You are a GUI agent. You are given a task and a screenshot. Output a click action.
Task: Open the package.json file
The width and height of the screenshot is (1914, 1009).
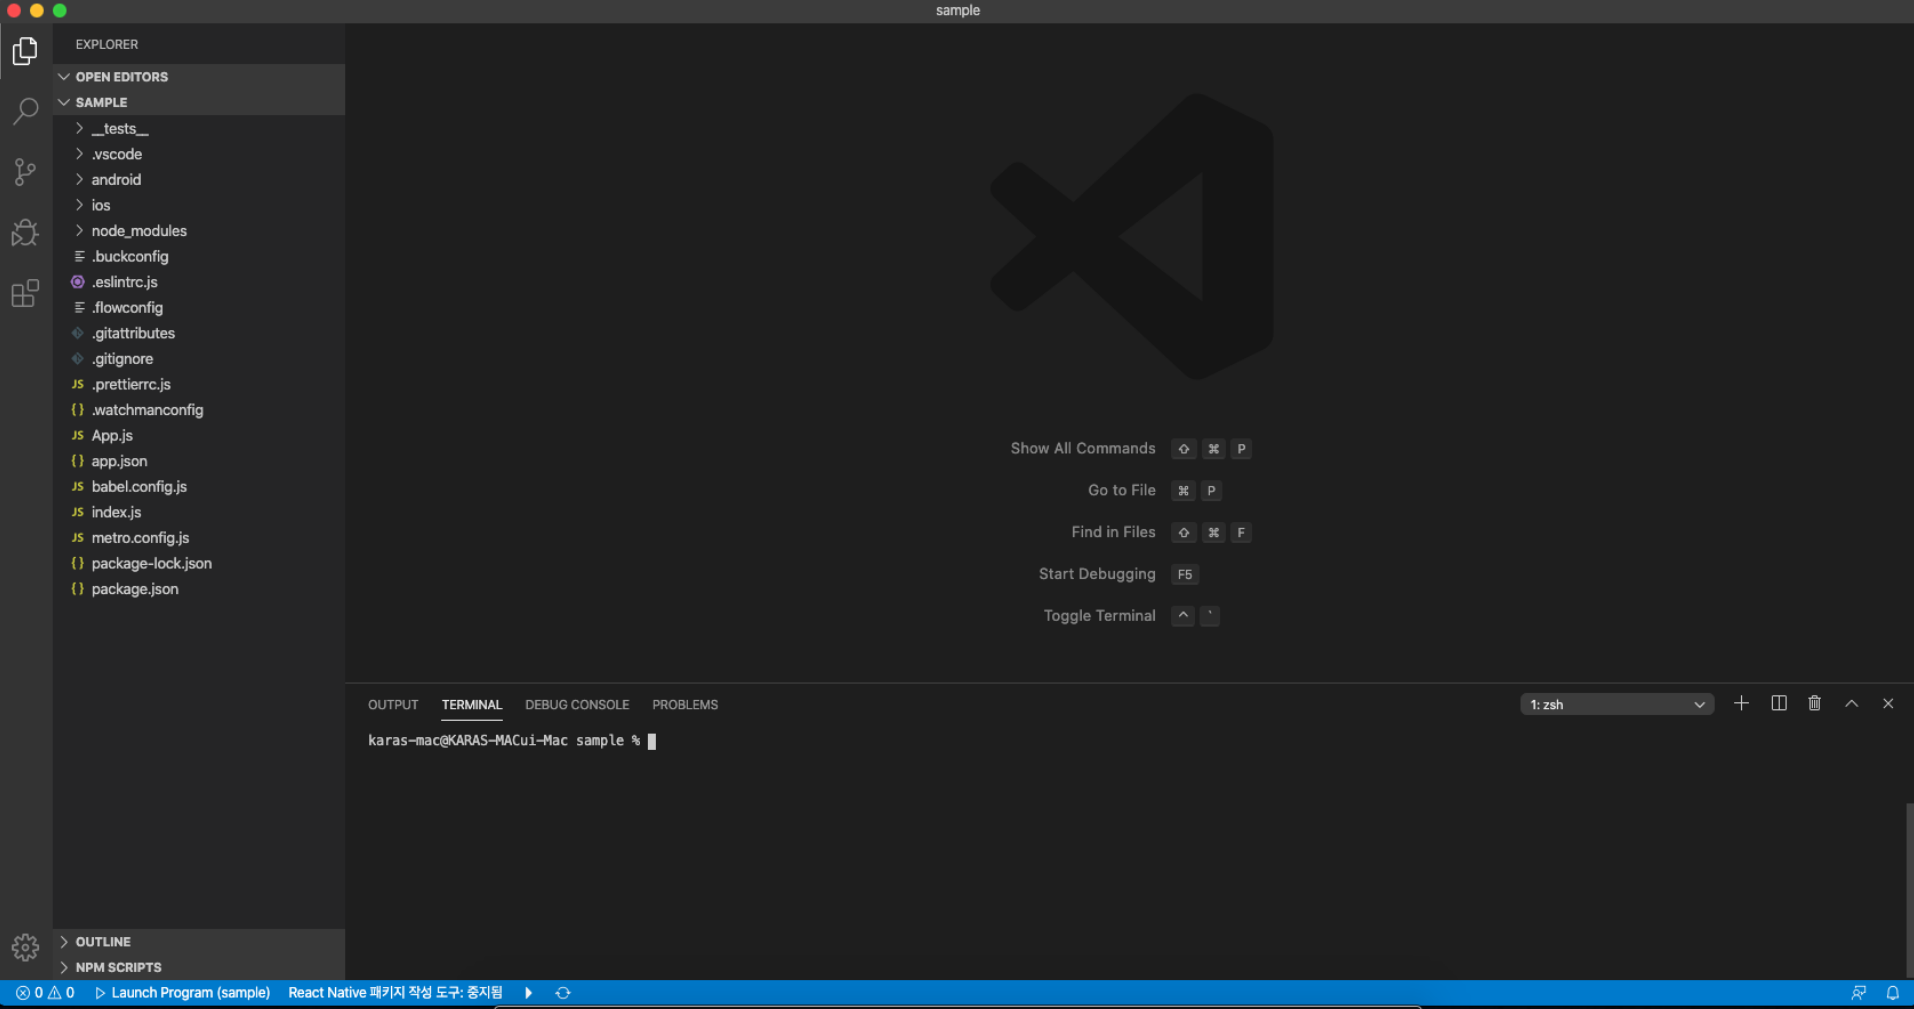point(199,589)
